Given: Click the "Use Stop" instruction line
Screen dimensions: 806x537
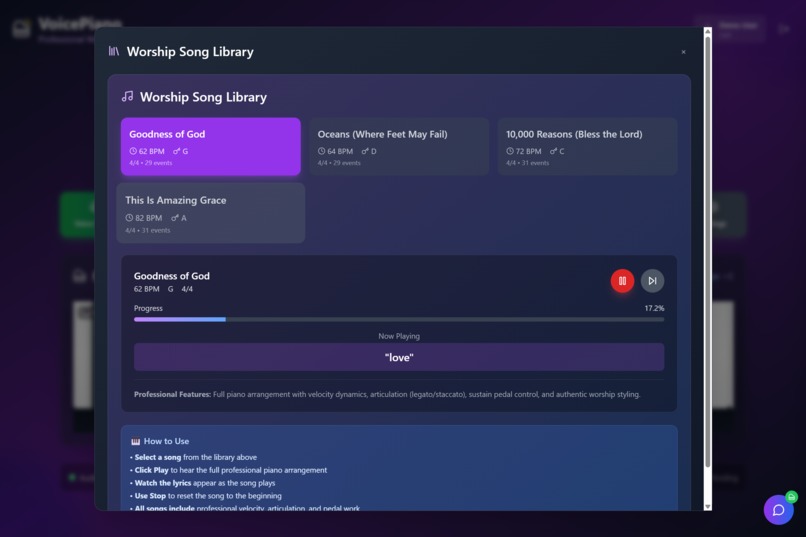Looking at the screenshot, I should point(206,496).
